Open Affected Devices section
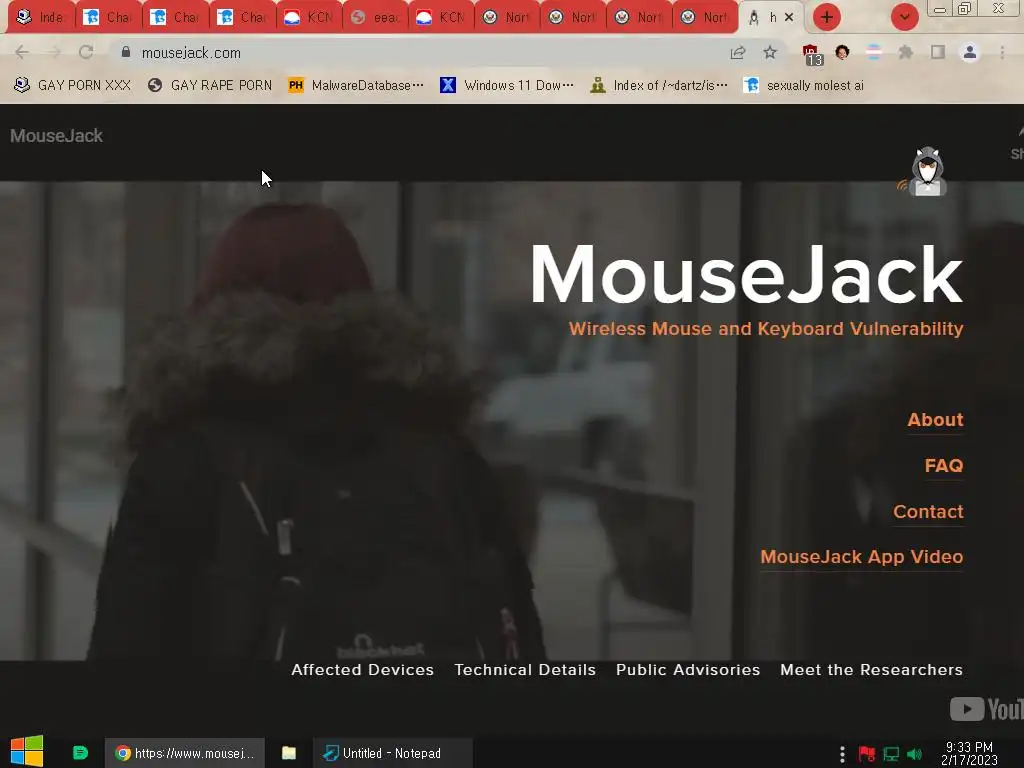This screenshot has width=1024, height=768. (362, 669)
